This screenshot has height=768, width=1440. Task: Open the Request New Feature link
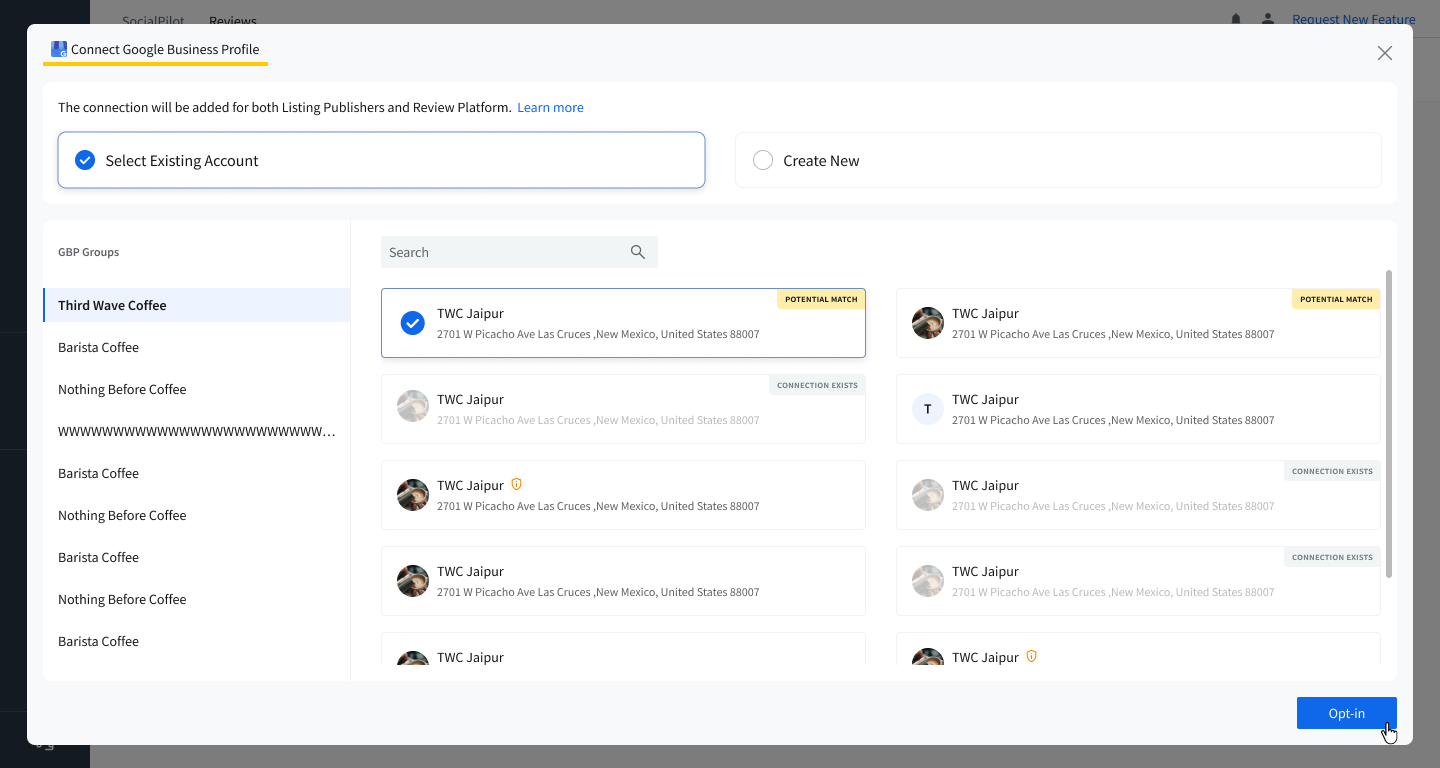[1353, 19]
